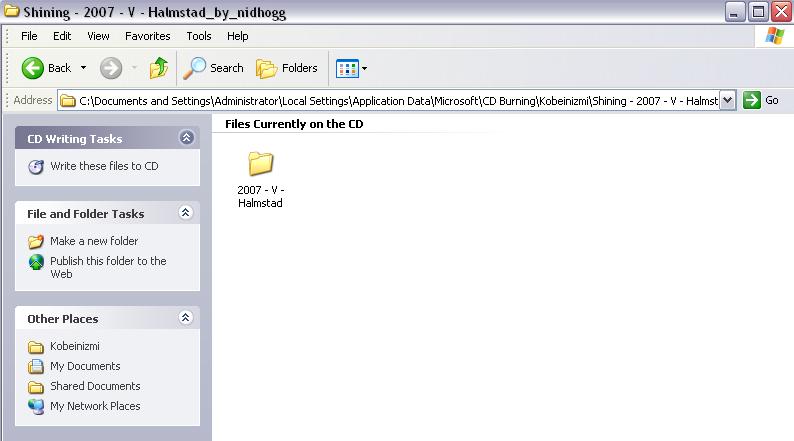
Task: Click the window title folder icon
Action: tap(12, 11)
